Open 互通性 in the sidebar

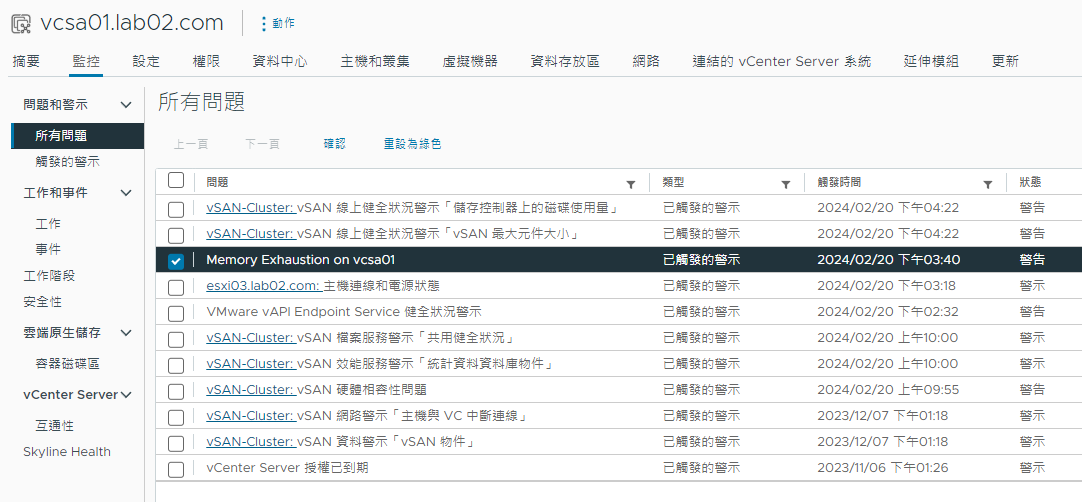tap(55, 425)
